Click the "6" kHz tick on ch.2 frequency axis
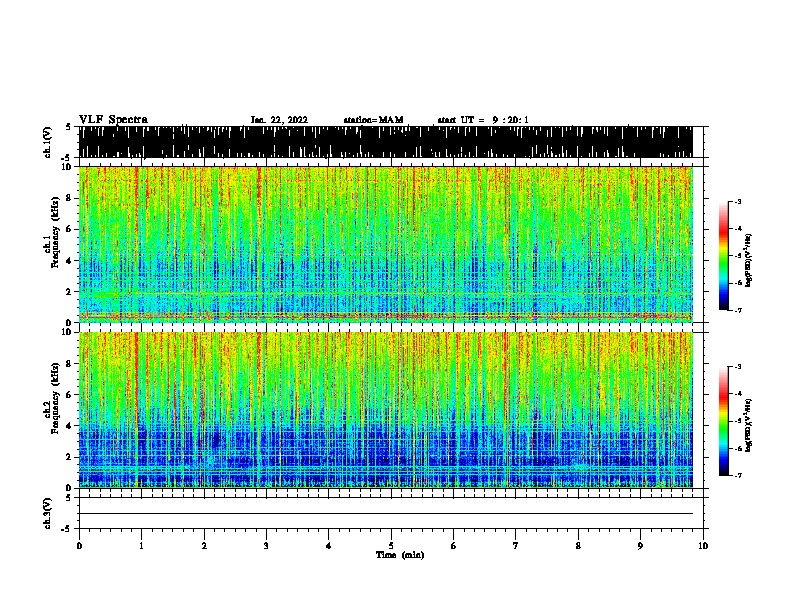Image resolution: width=792 pixels, height=612 pixels. pyautogui.click(x=69, y=395)
